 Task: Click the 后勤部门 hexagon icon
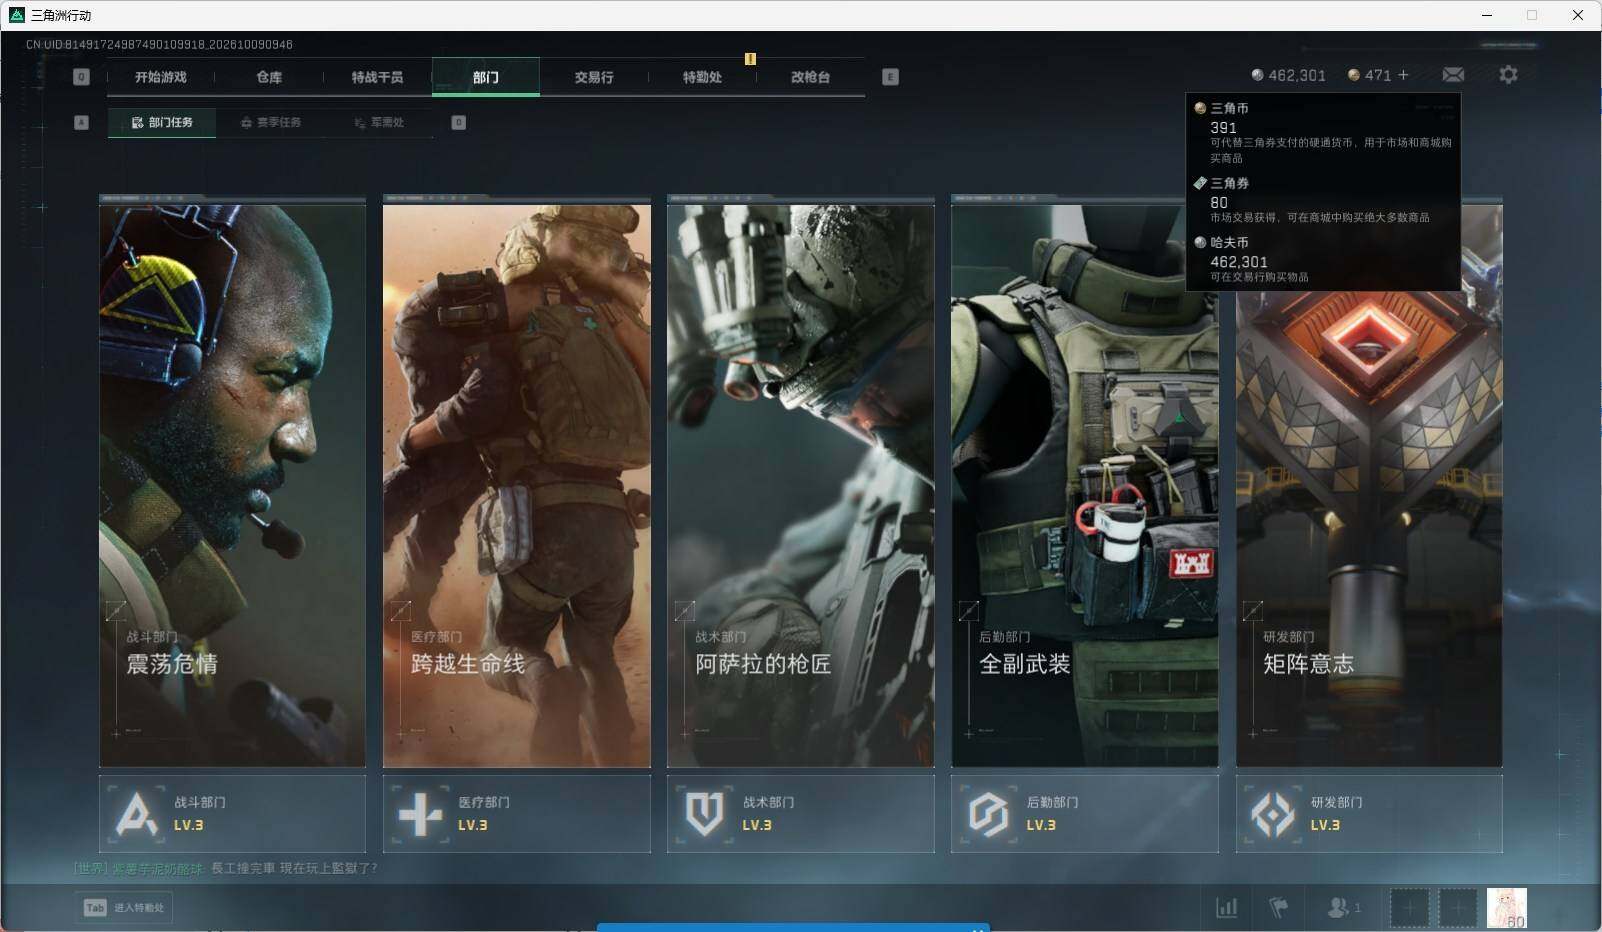pos(988,814)
